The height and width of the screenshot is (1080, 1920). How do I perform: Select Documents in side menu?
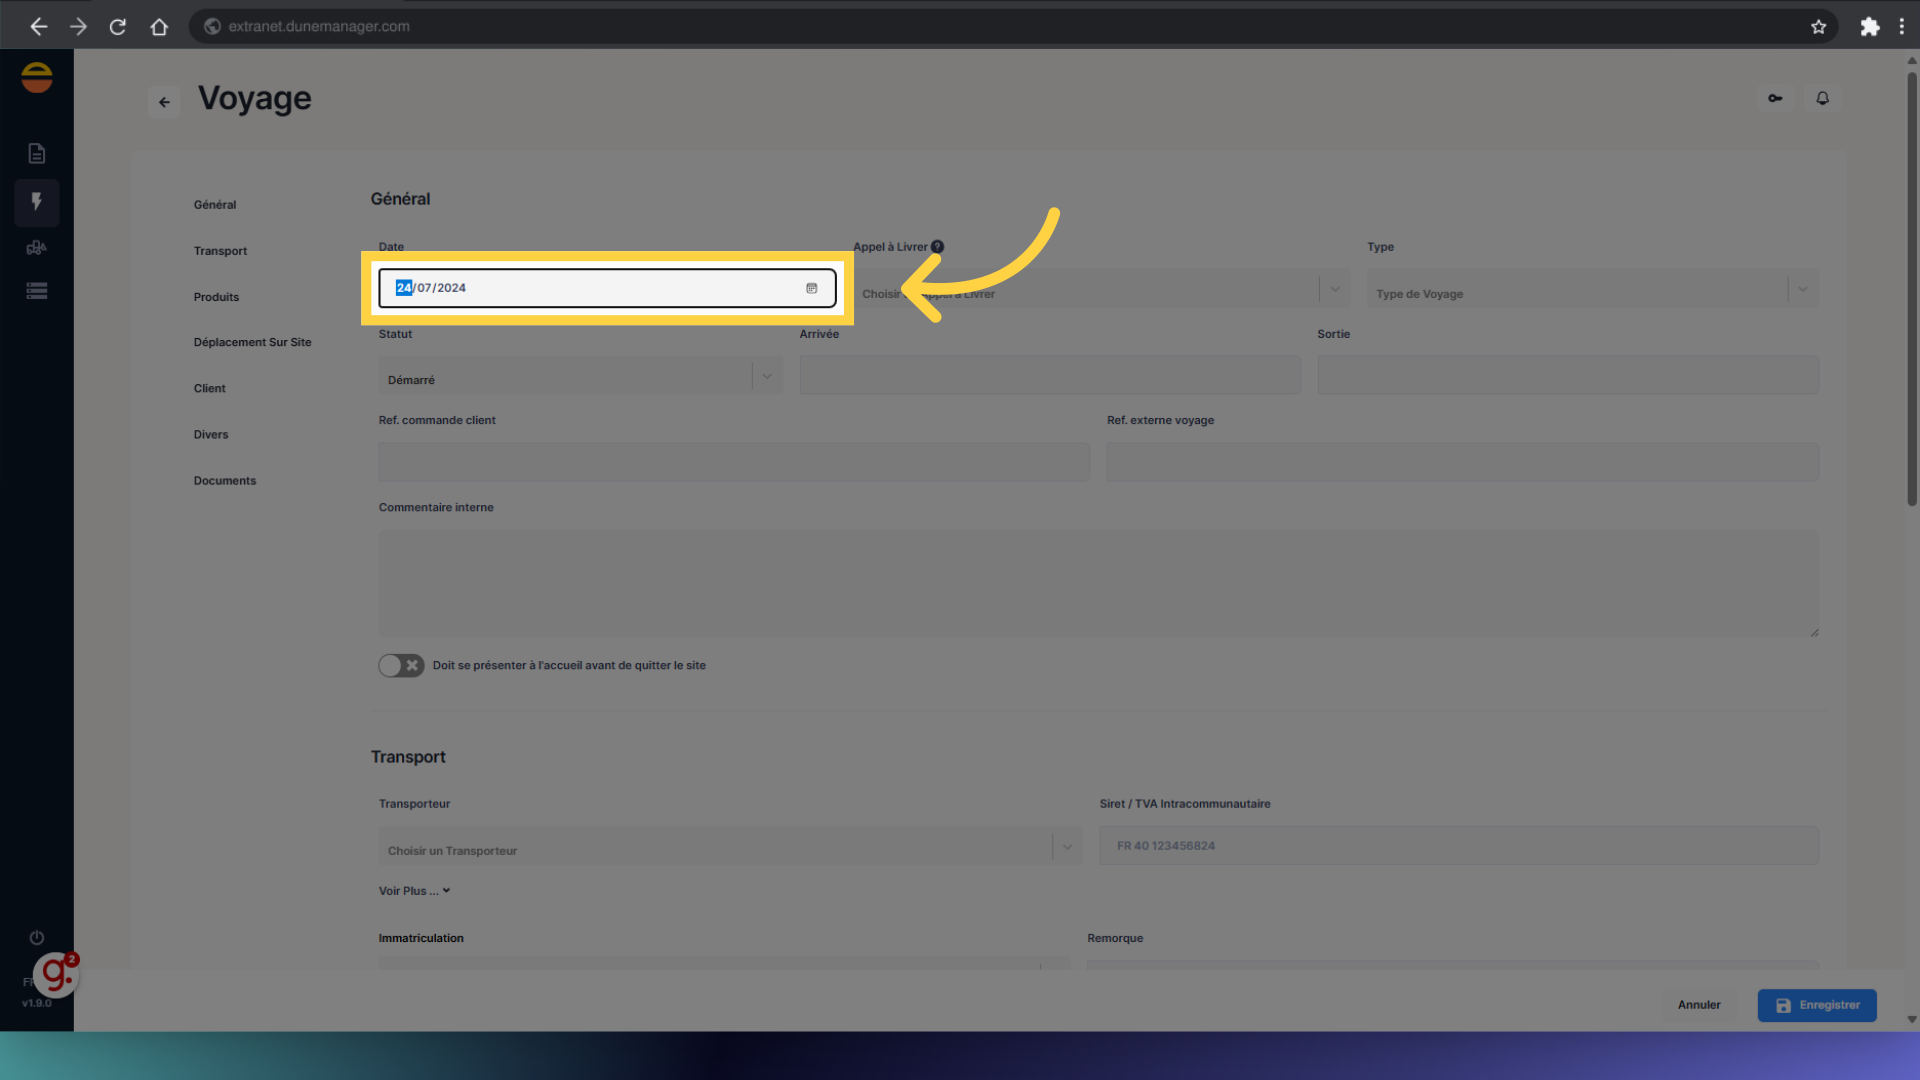225,481
